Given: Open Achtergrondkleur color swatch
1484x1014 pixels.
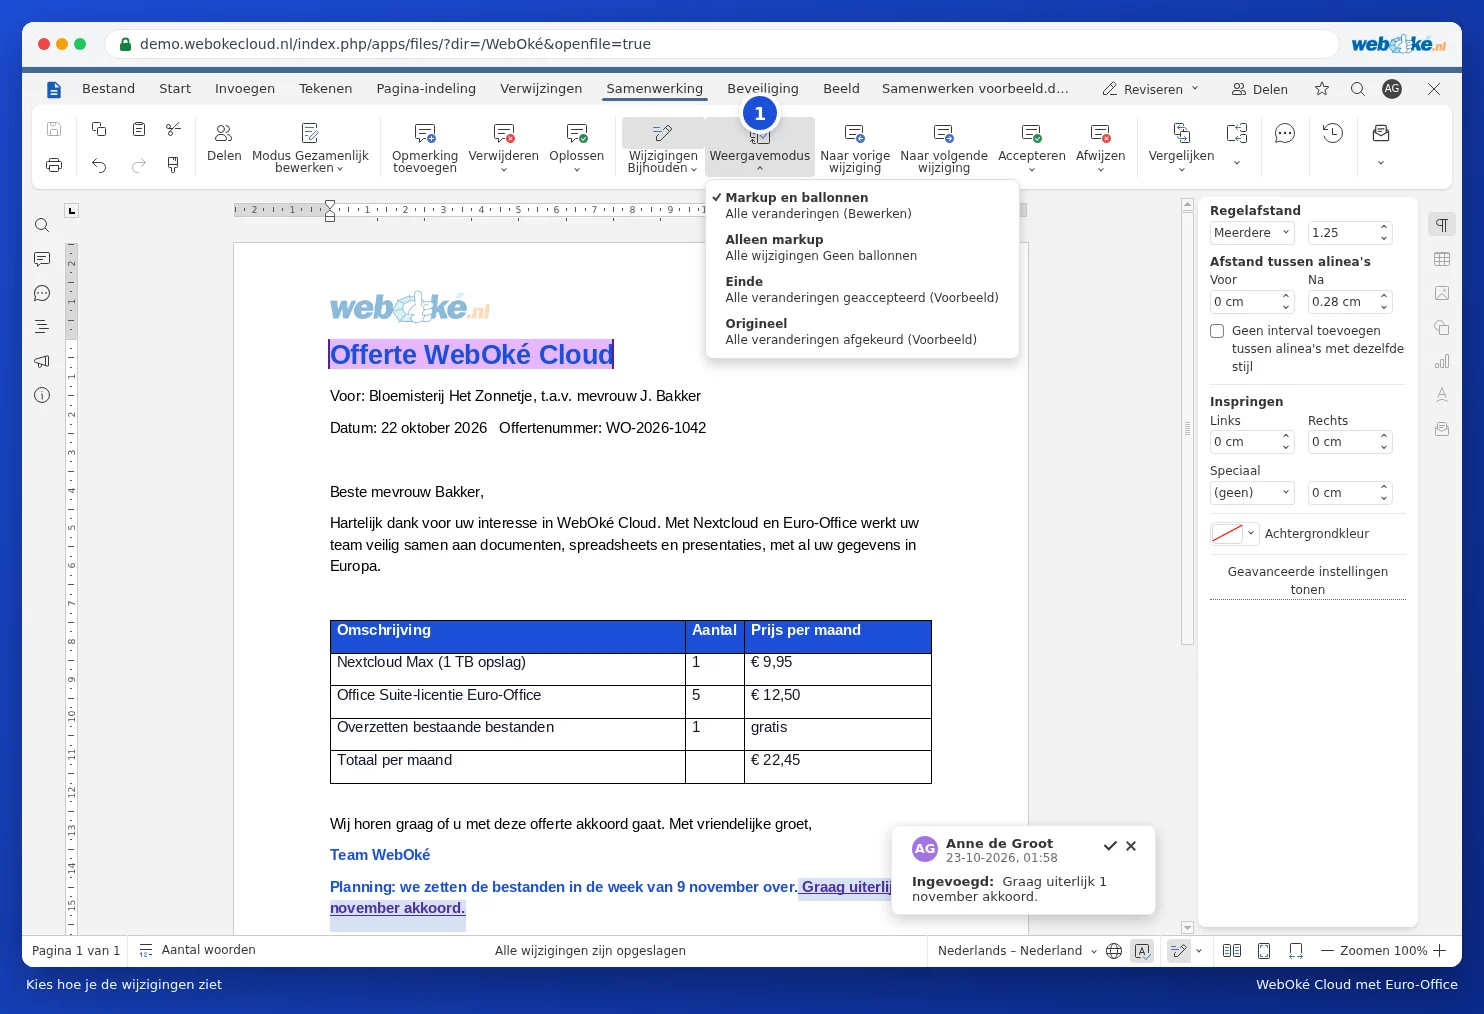Looking at the screenshot, I should pyautogui.click(x=1234, y=534).
